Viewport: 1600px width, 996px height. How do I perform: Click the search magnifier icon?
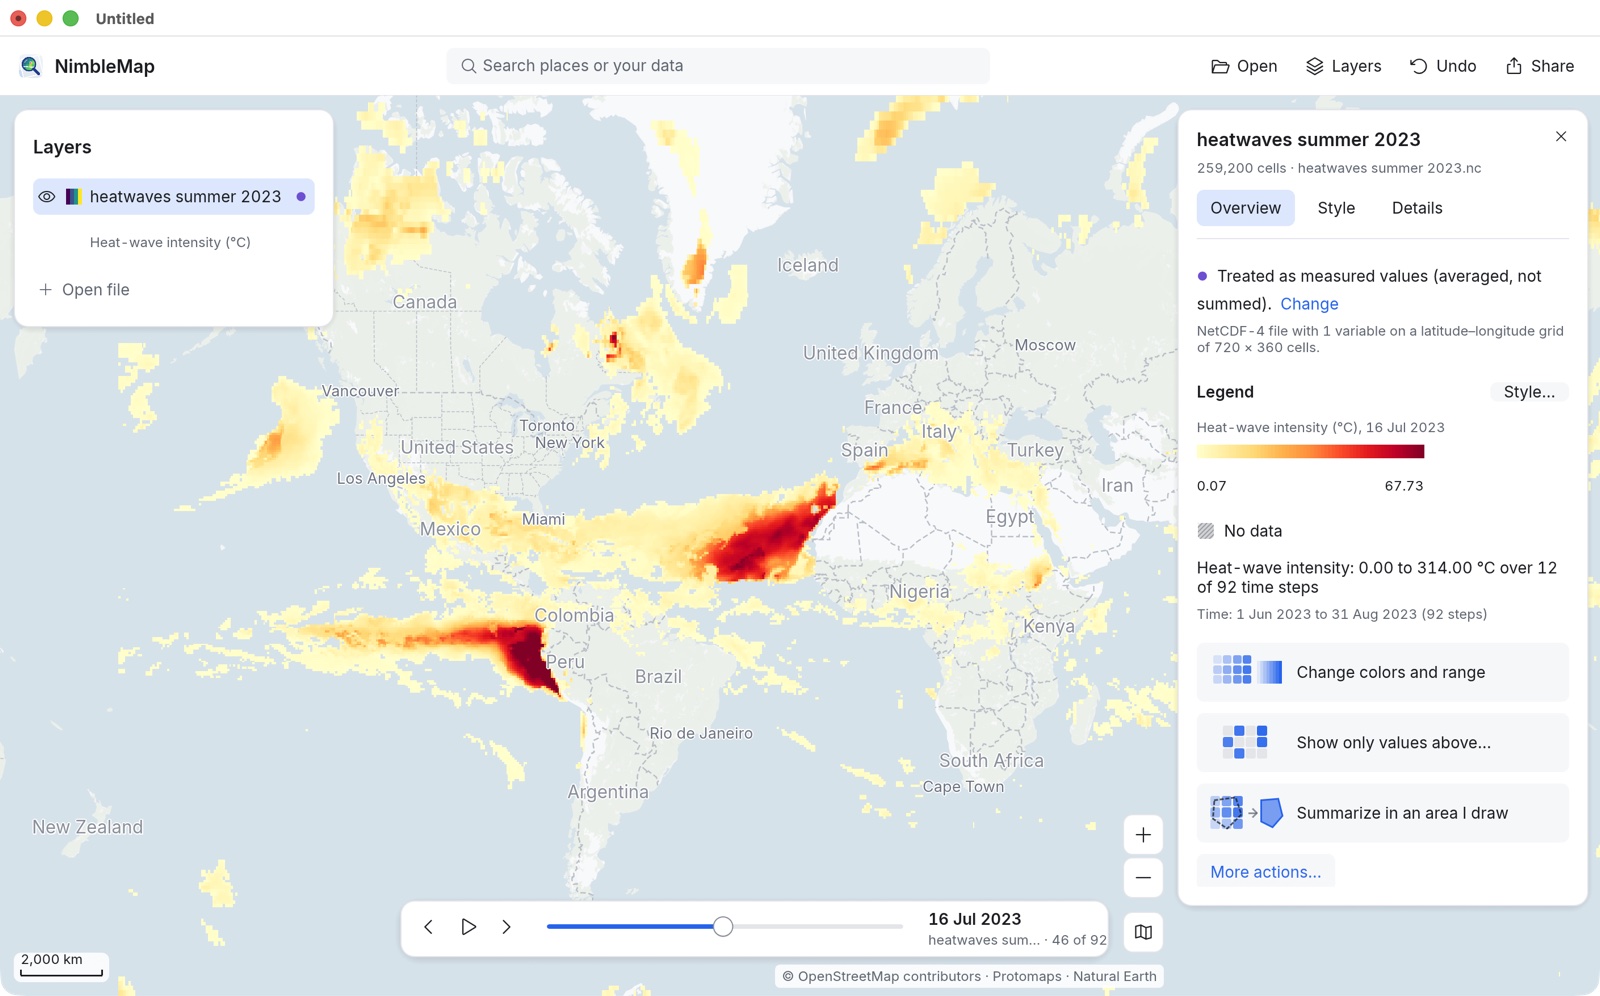pos(468,66)
